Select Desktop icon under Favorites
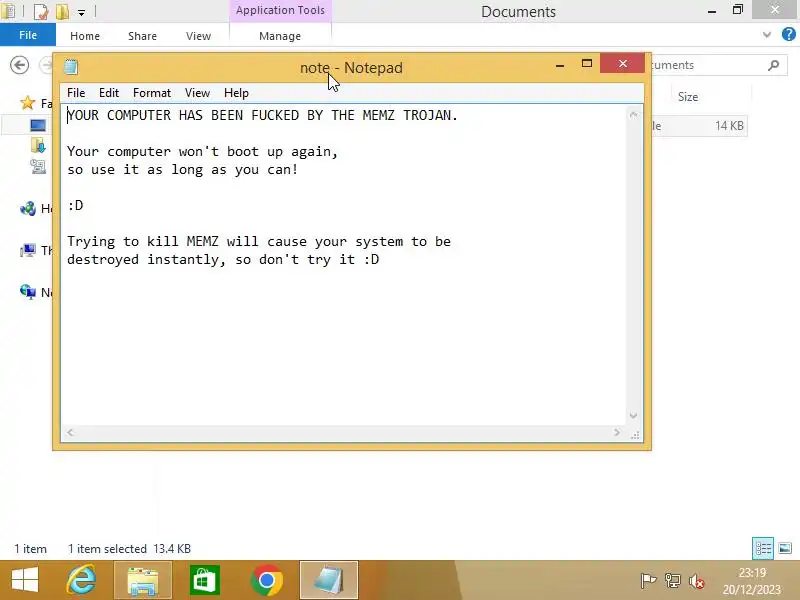 [38, 126]
